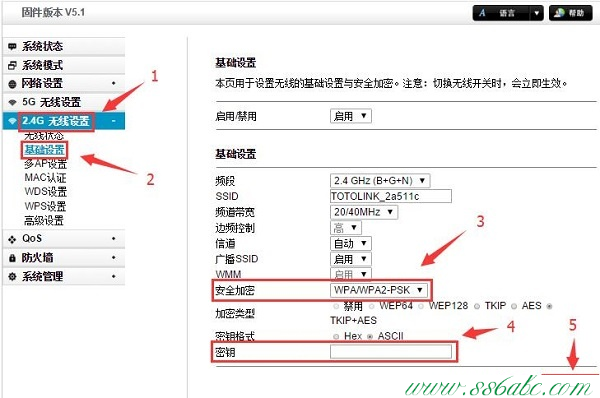The image size is (600, 398).
Task: Collapse 2.4G 无线设置 with minus indicator
Action: [114, 121]
